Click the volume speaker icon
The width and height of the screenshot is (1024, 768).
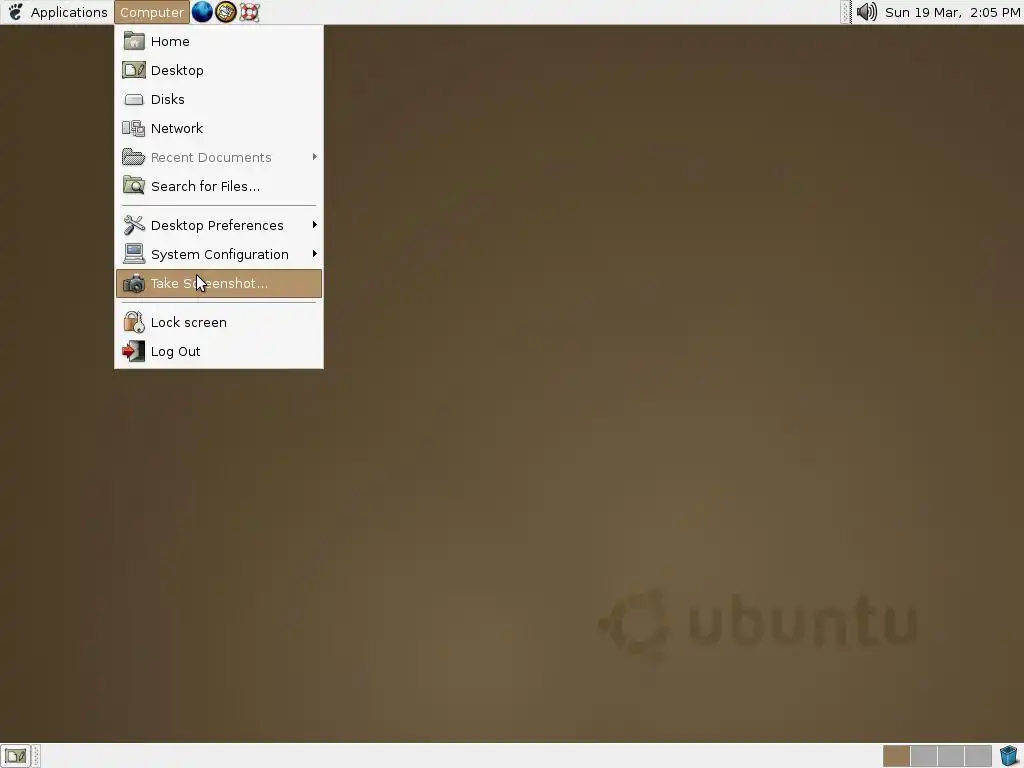point(866,12)
